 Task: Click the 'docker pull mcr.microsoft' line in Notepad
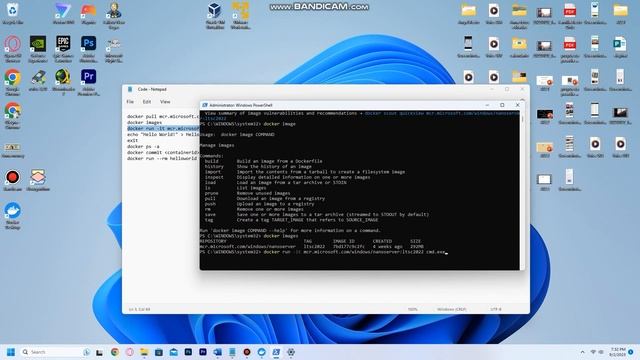[163, 116]
